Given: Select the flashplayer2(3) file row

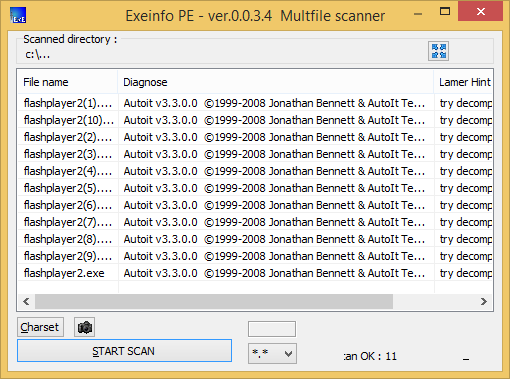Looking at the screenshot, I should 255,154.
